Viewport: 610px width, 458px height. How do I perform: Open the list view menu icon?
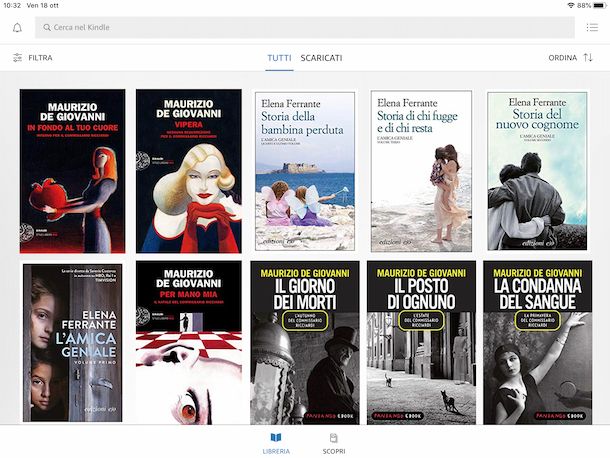[592, 27]
